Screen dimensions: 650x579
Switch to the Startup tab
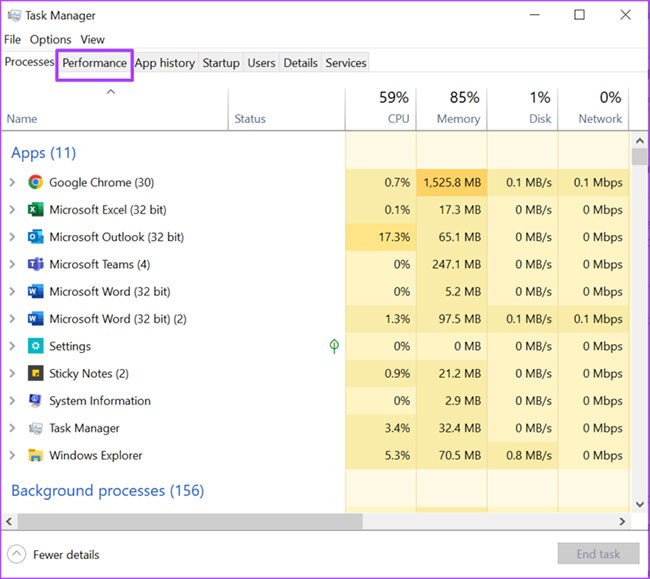[221, 63]
